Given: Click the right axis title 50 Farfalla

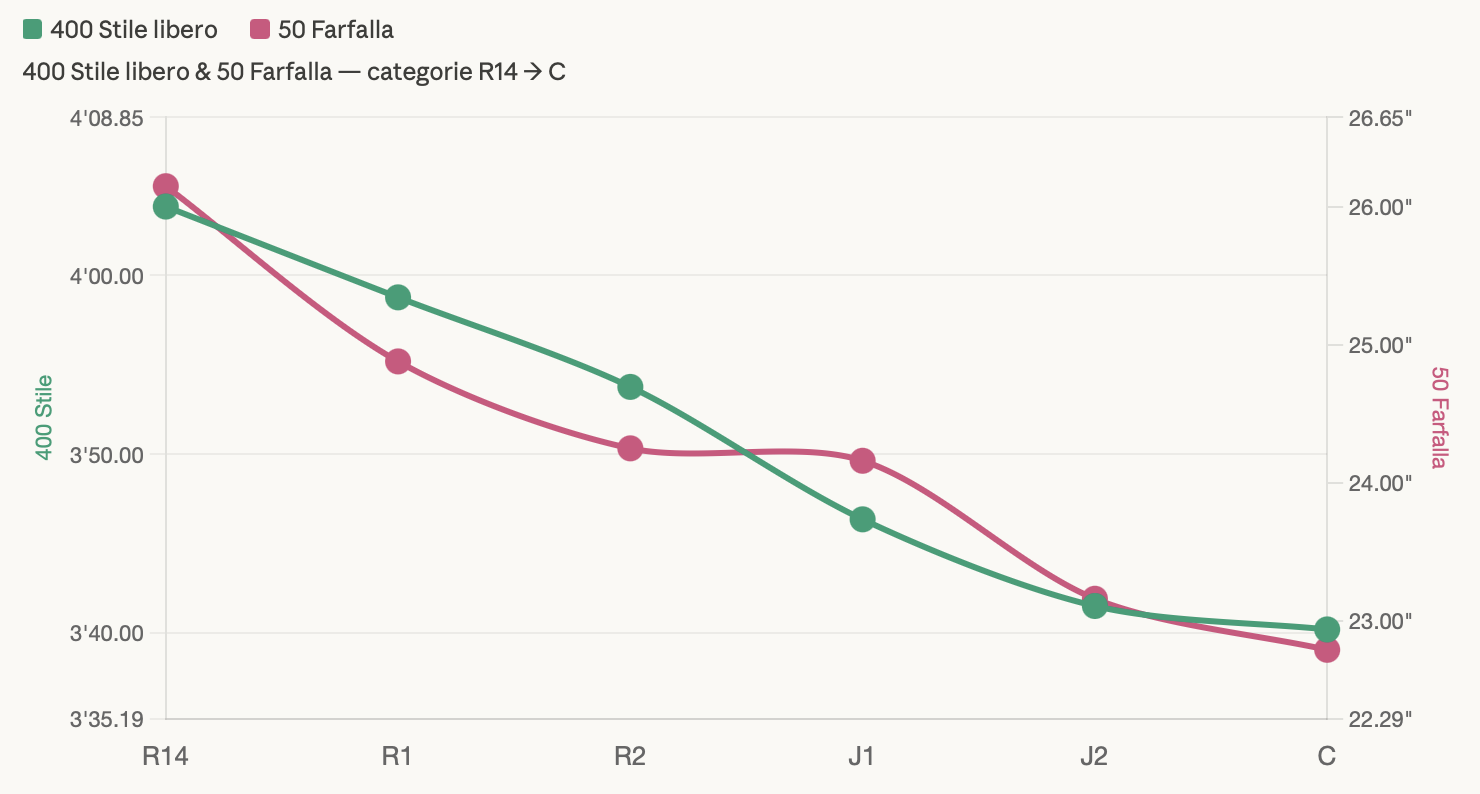Looking at the screenshot, I should 1439,418.
